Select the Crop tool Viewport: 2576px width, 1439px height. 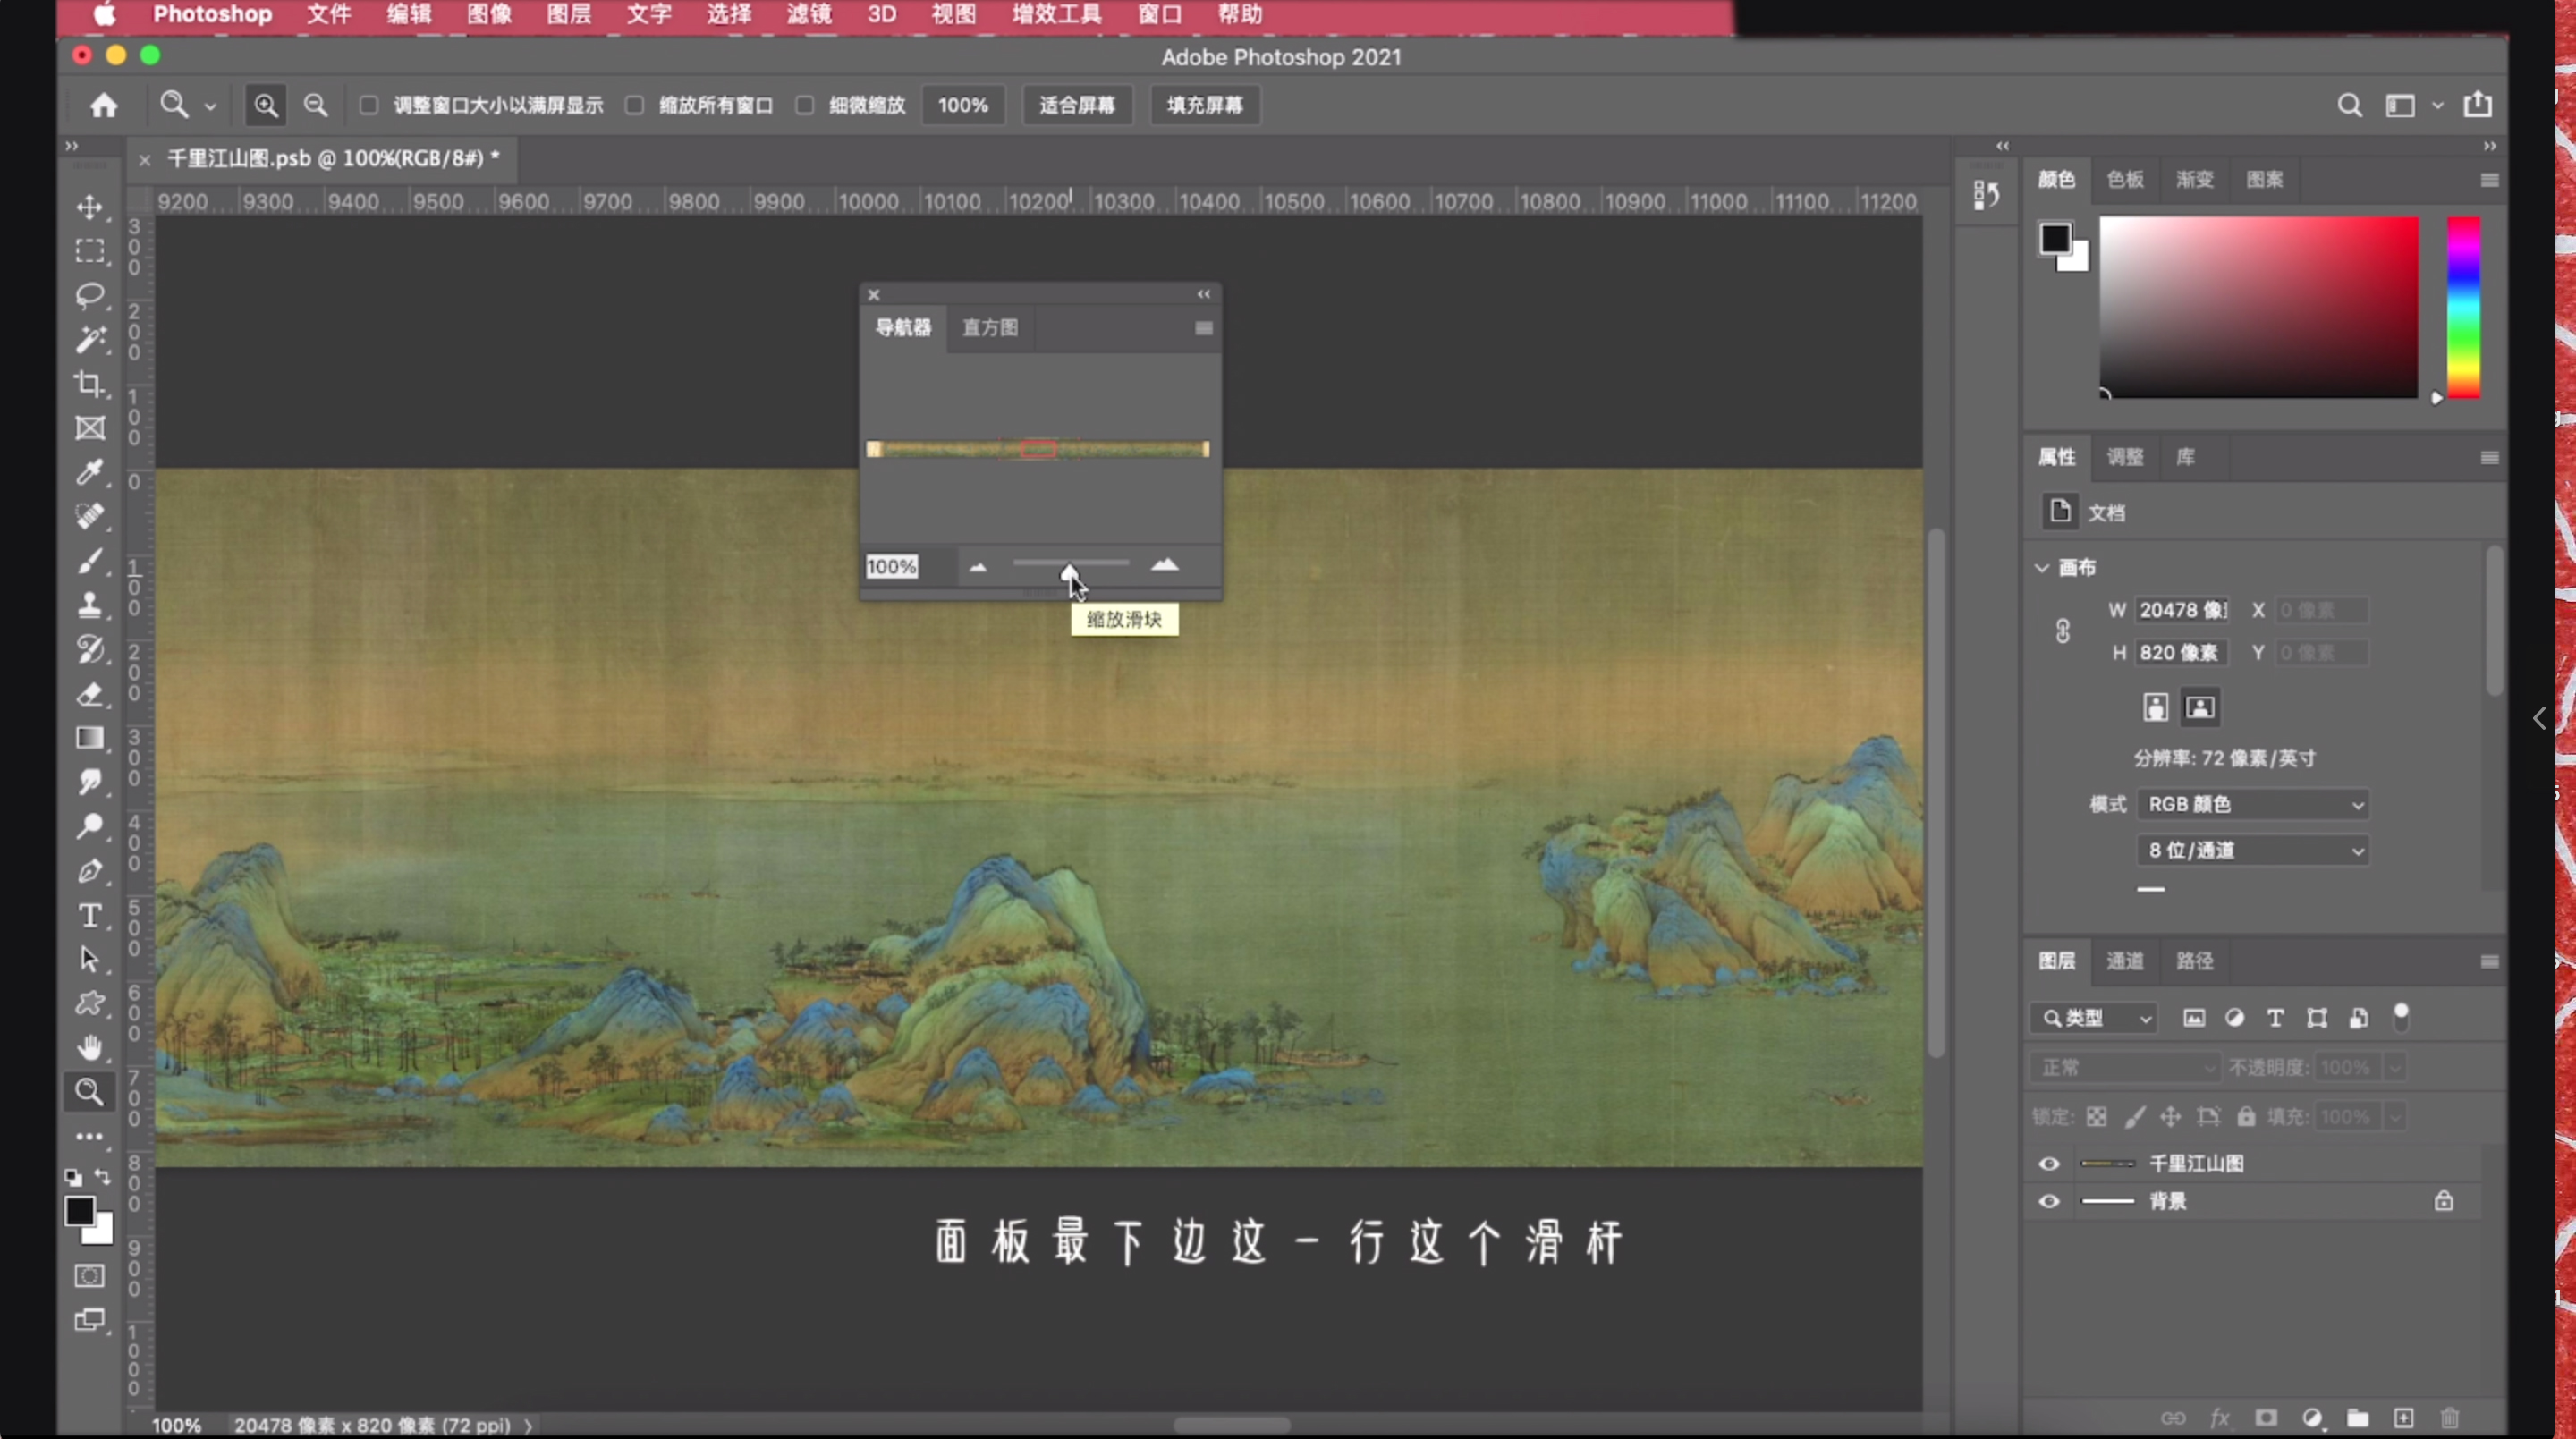90,384
